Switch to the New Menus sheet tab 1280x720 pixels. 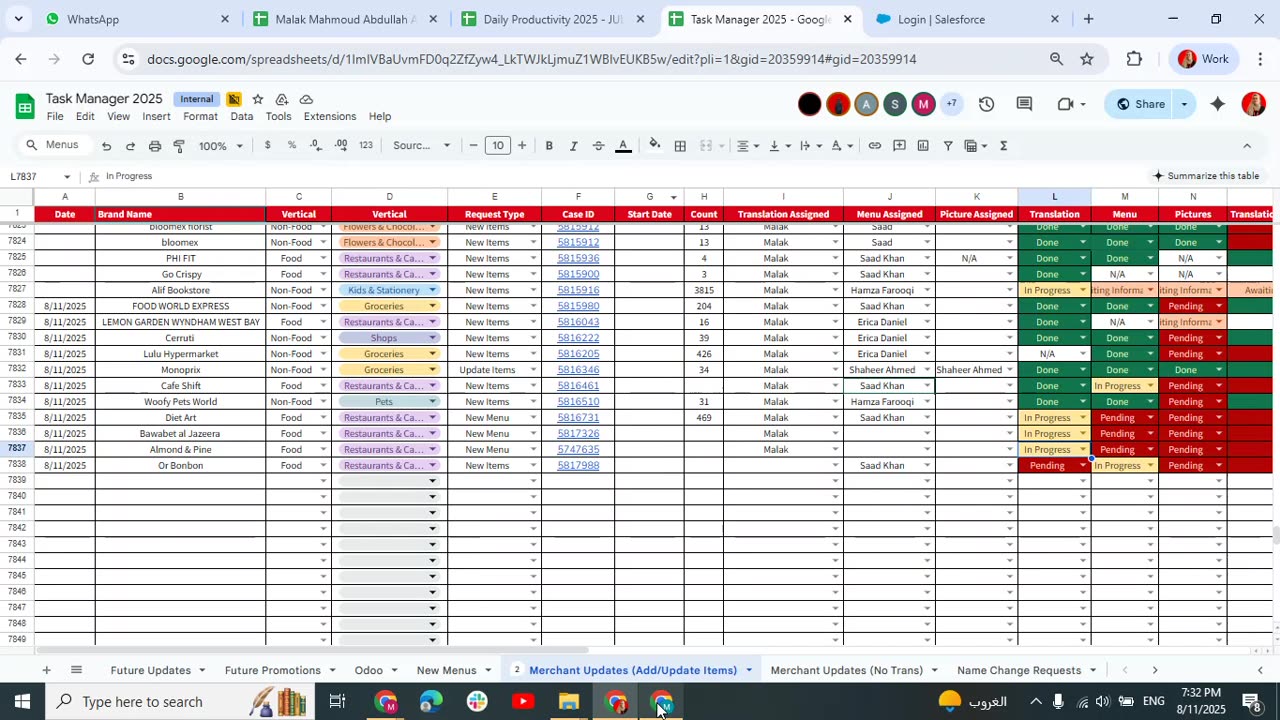click(446, 670)
